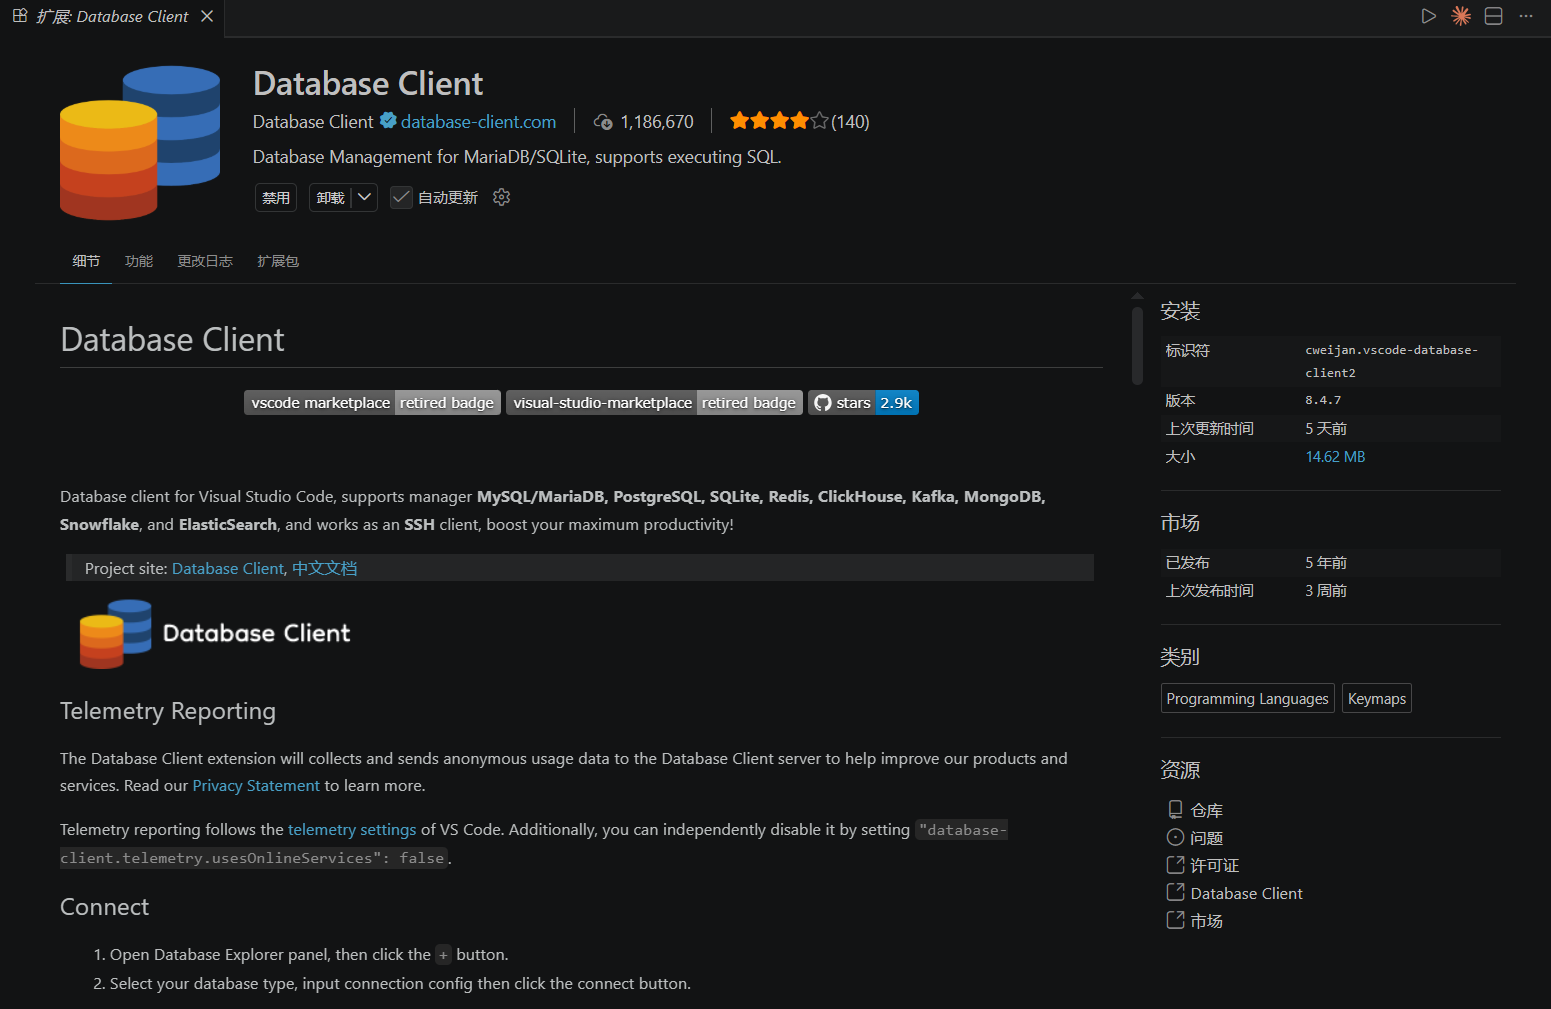Screen dimensions: 1551x1009
Task: Click the star rating icons
Action: [779, 121]
